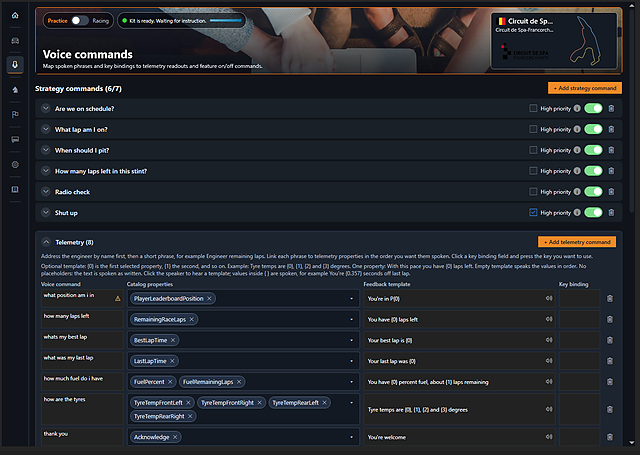This screenshot has width=640, height=455.
Task: Expand the 'What lap am I on?' command
Action: tap(46, 129)
